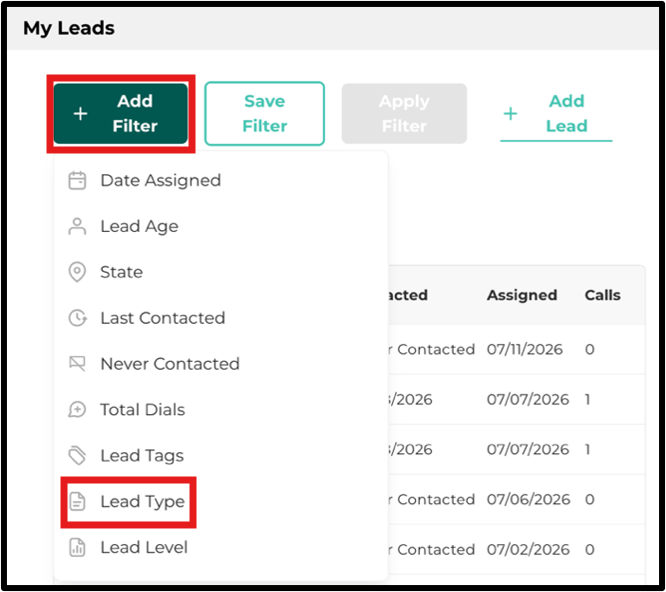Screen dimensions: 666x592
Task: Click the chat-plus icon beside Total Dials
Action: pos(77,410)
